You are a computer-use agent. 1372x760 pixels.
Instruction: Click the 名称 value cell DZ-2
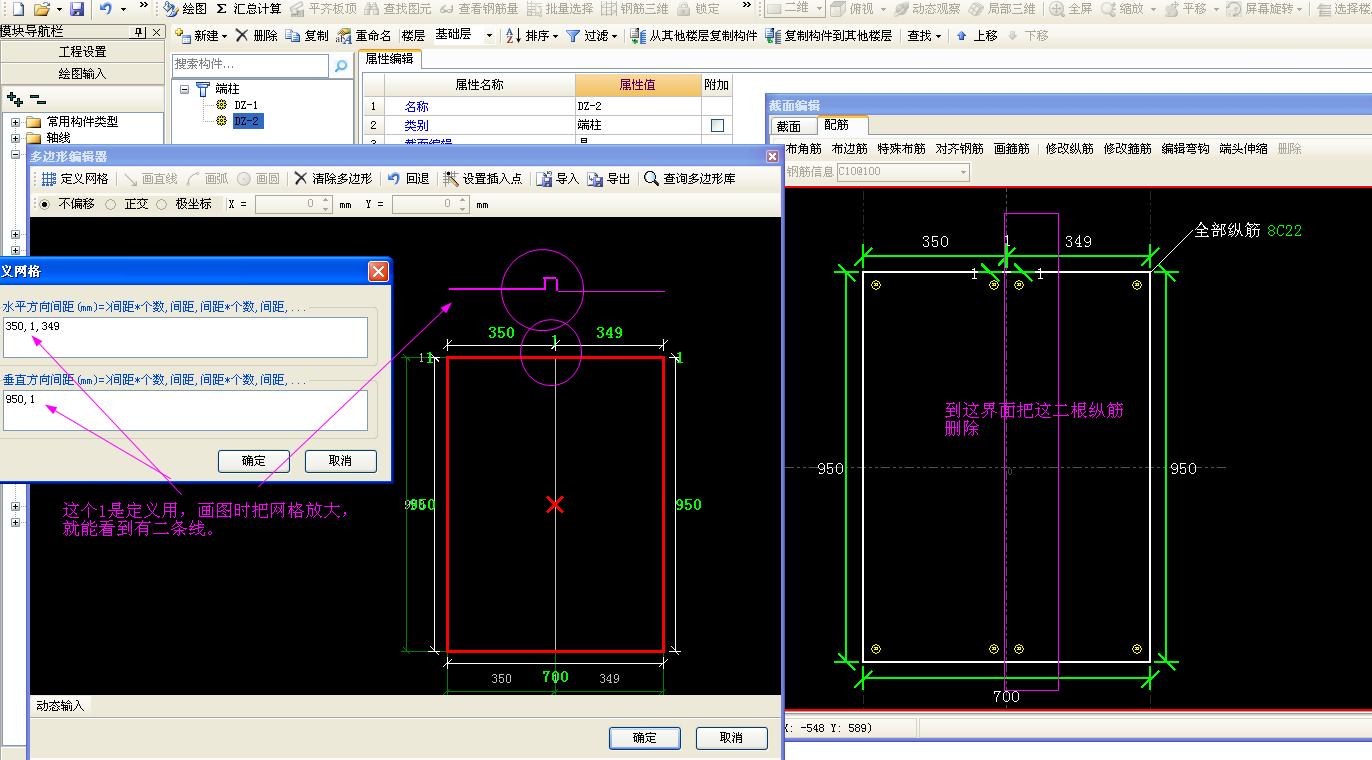[638, 106]
